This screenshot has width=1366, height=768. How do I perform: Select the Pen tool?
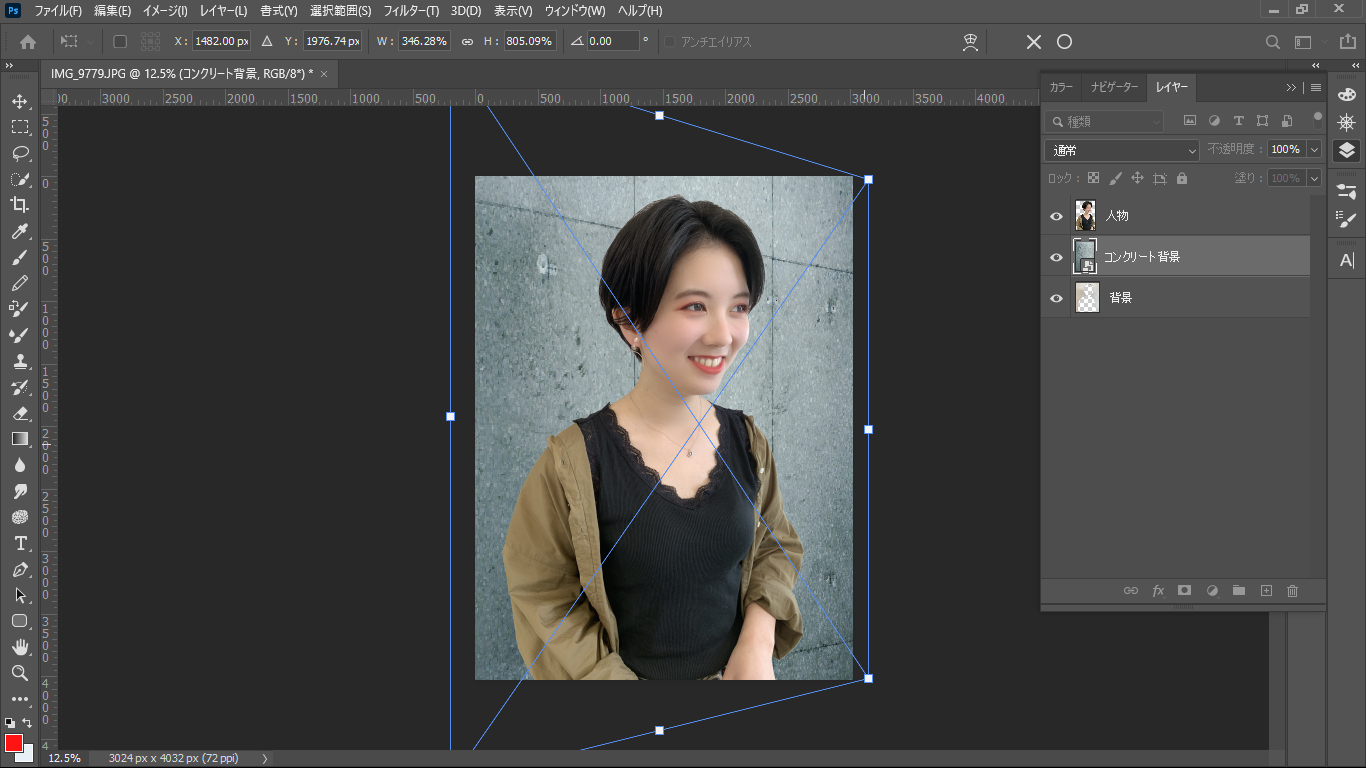[x=19, y=569]
